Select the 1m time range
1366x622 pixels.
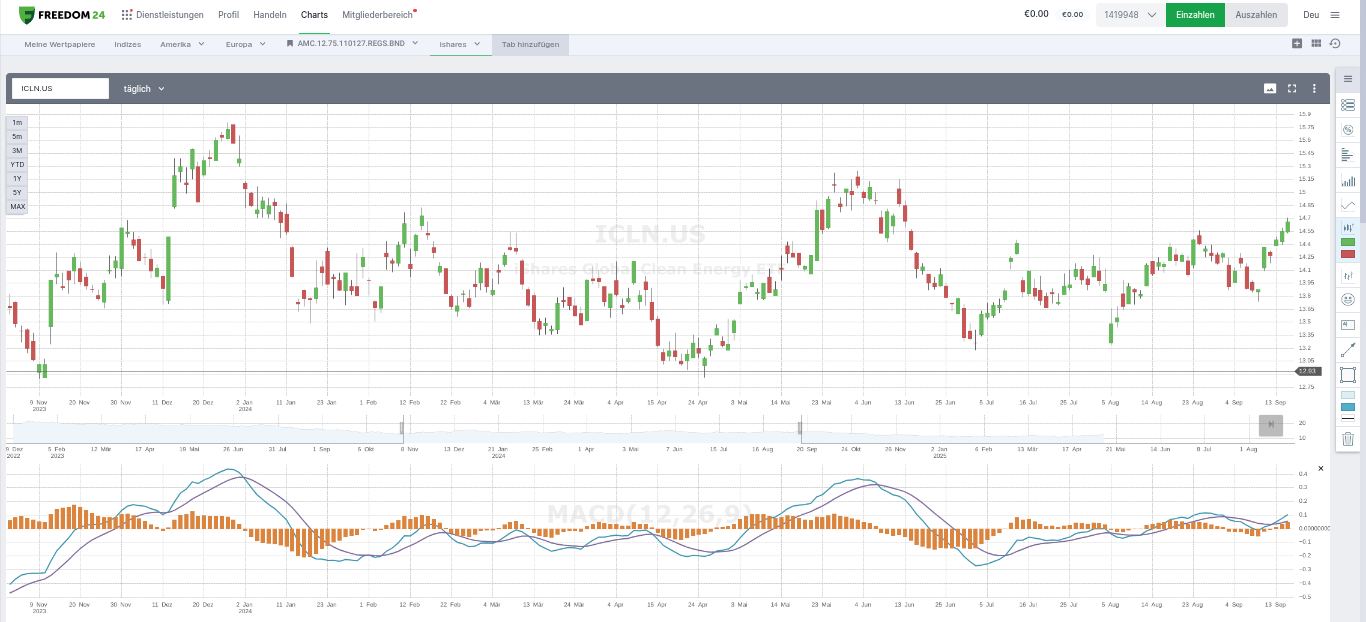(17, 122)
